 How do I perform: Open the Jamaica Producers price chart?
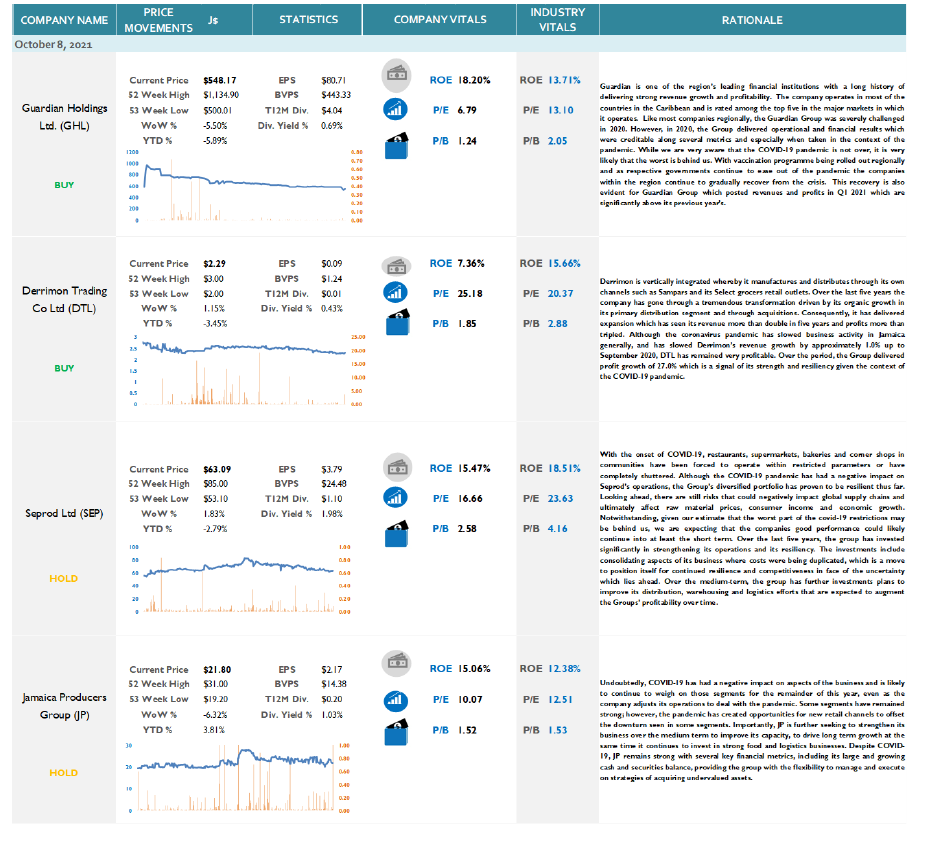point(238,778)
